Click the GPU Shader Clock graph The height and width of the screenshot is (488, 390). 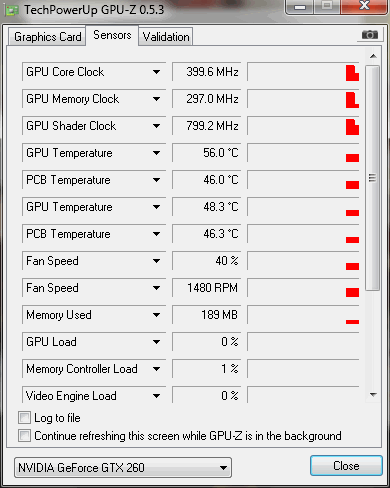[303, 126]
